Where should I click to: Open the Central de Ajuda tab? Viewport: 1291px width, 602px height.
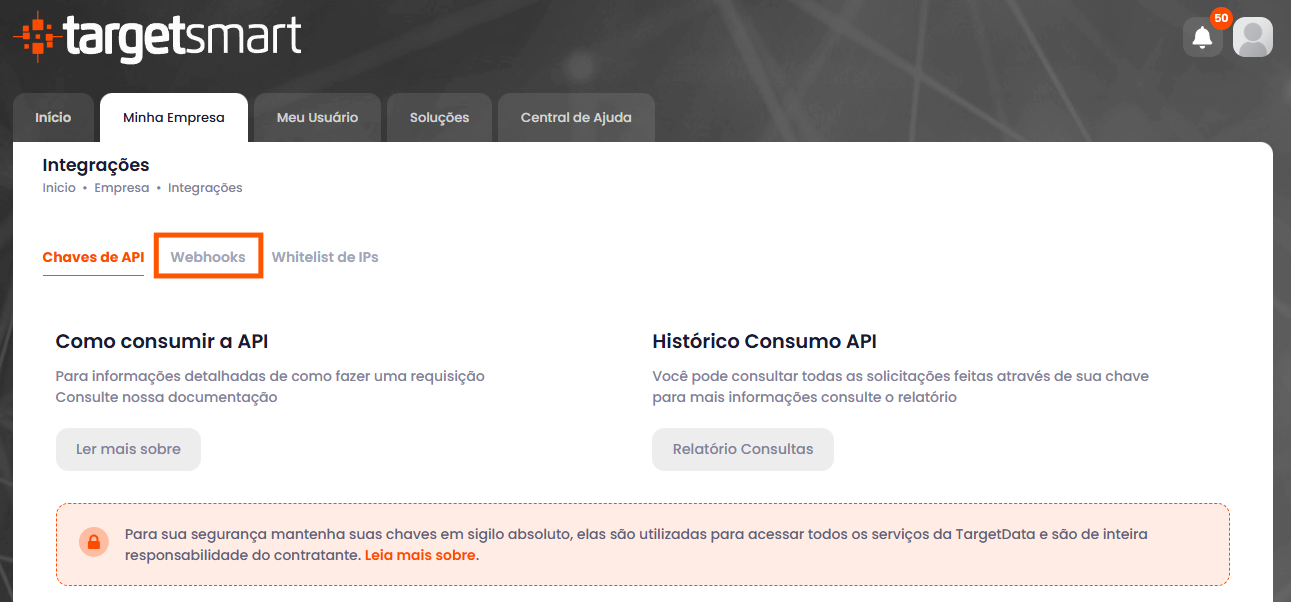(x=576, y=118)
